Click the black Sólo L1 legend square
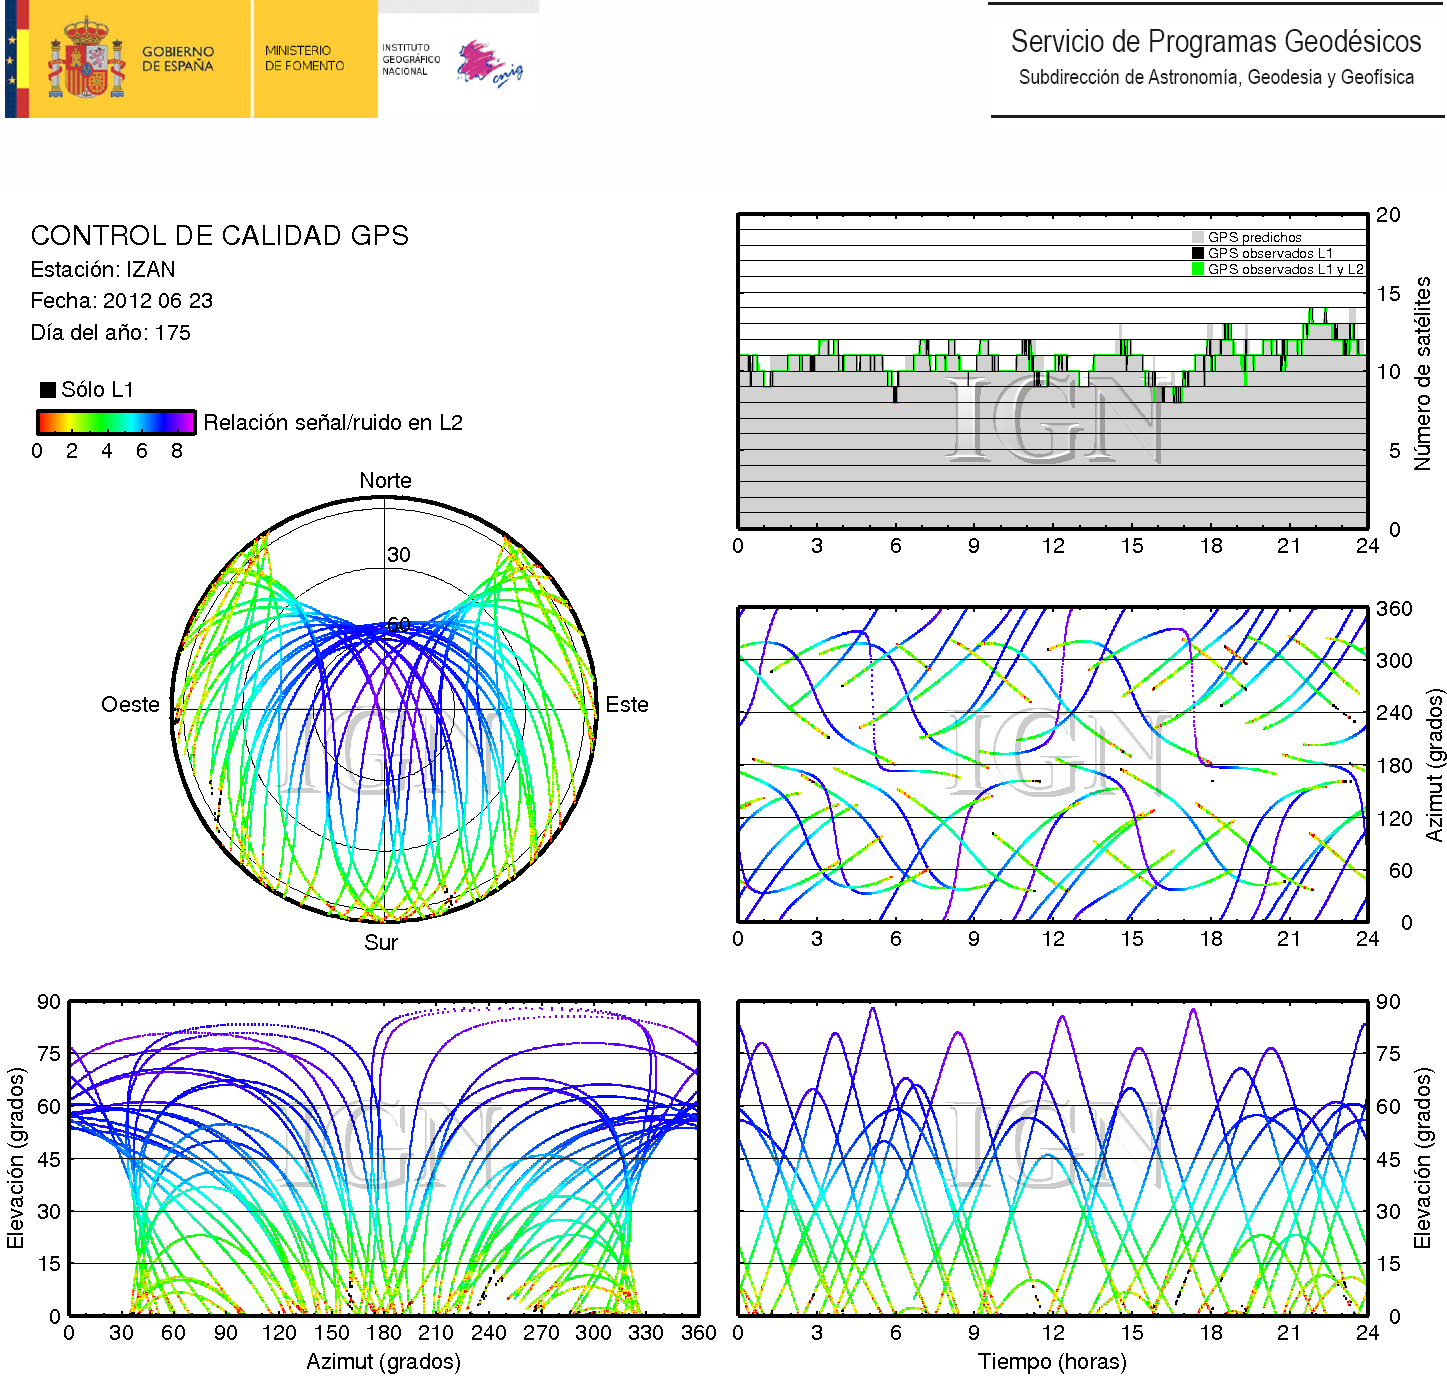Image resolution: width=1447 pixels, height=1378 pixels. [47, 390]
